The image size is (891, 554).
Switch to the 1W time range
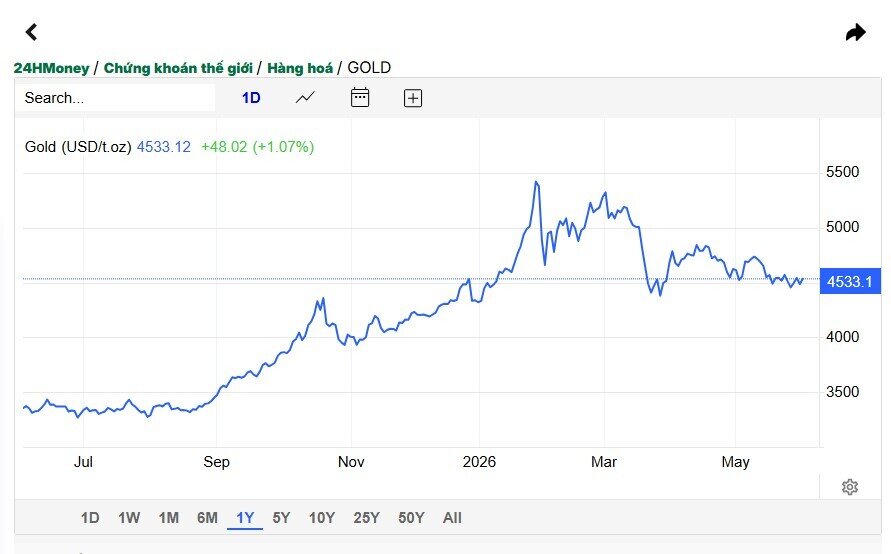click(x=129, y=518)
